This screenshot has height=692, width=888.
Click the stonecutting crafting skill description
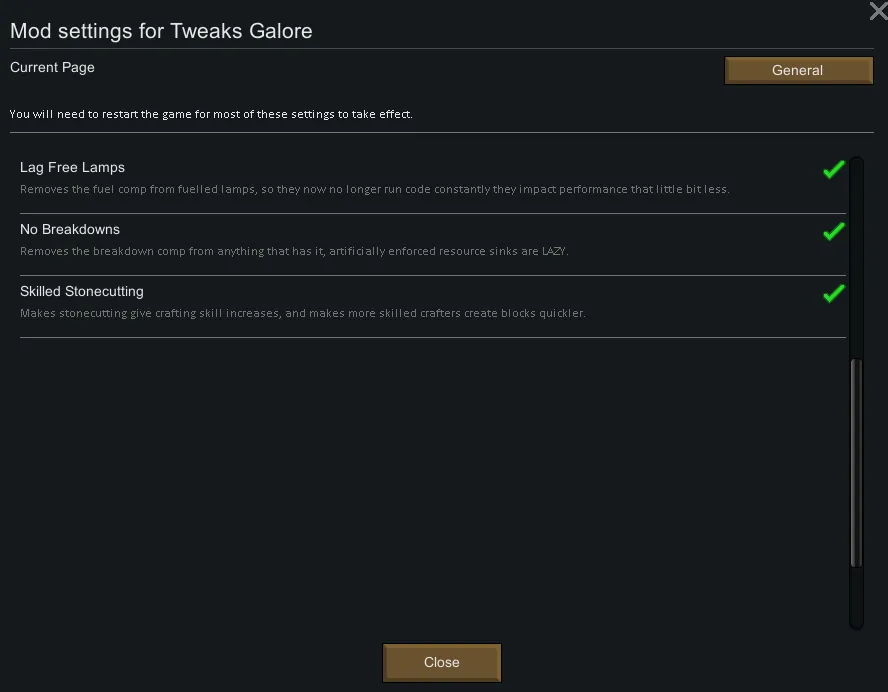302,313
